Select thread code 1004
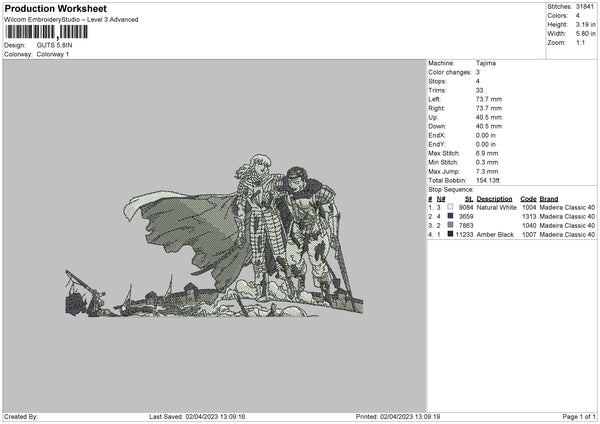 pos(529,207)
